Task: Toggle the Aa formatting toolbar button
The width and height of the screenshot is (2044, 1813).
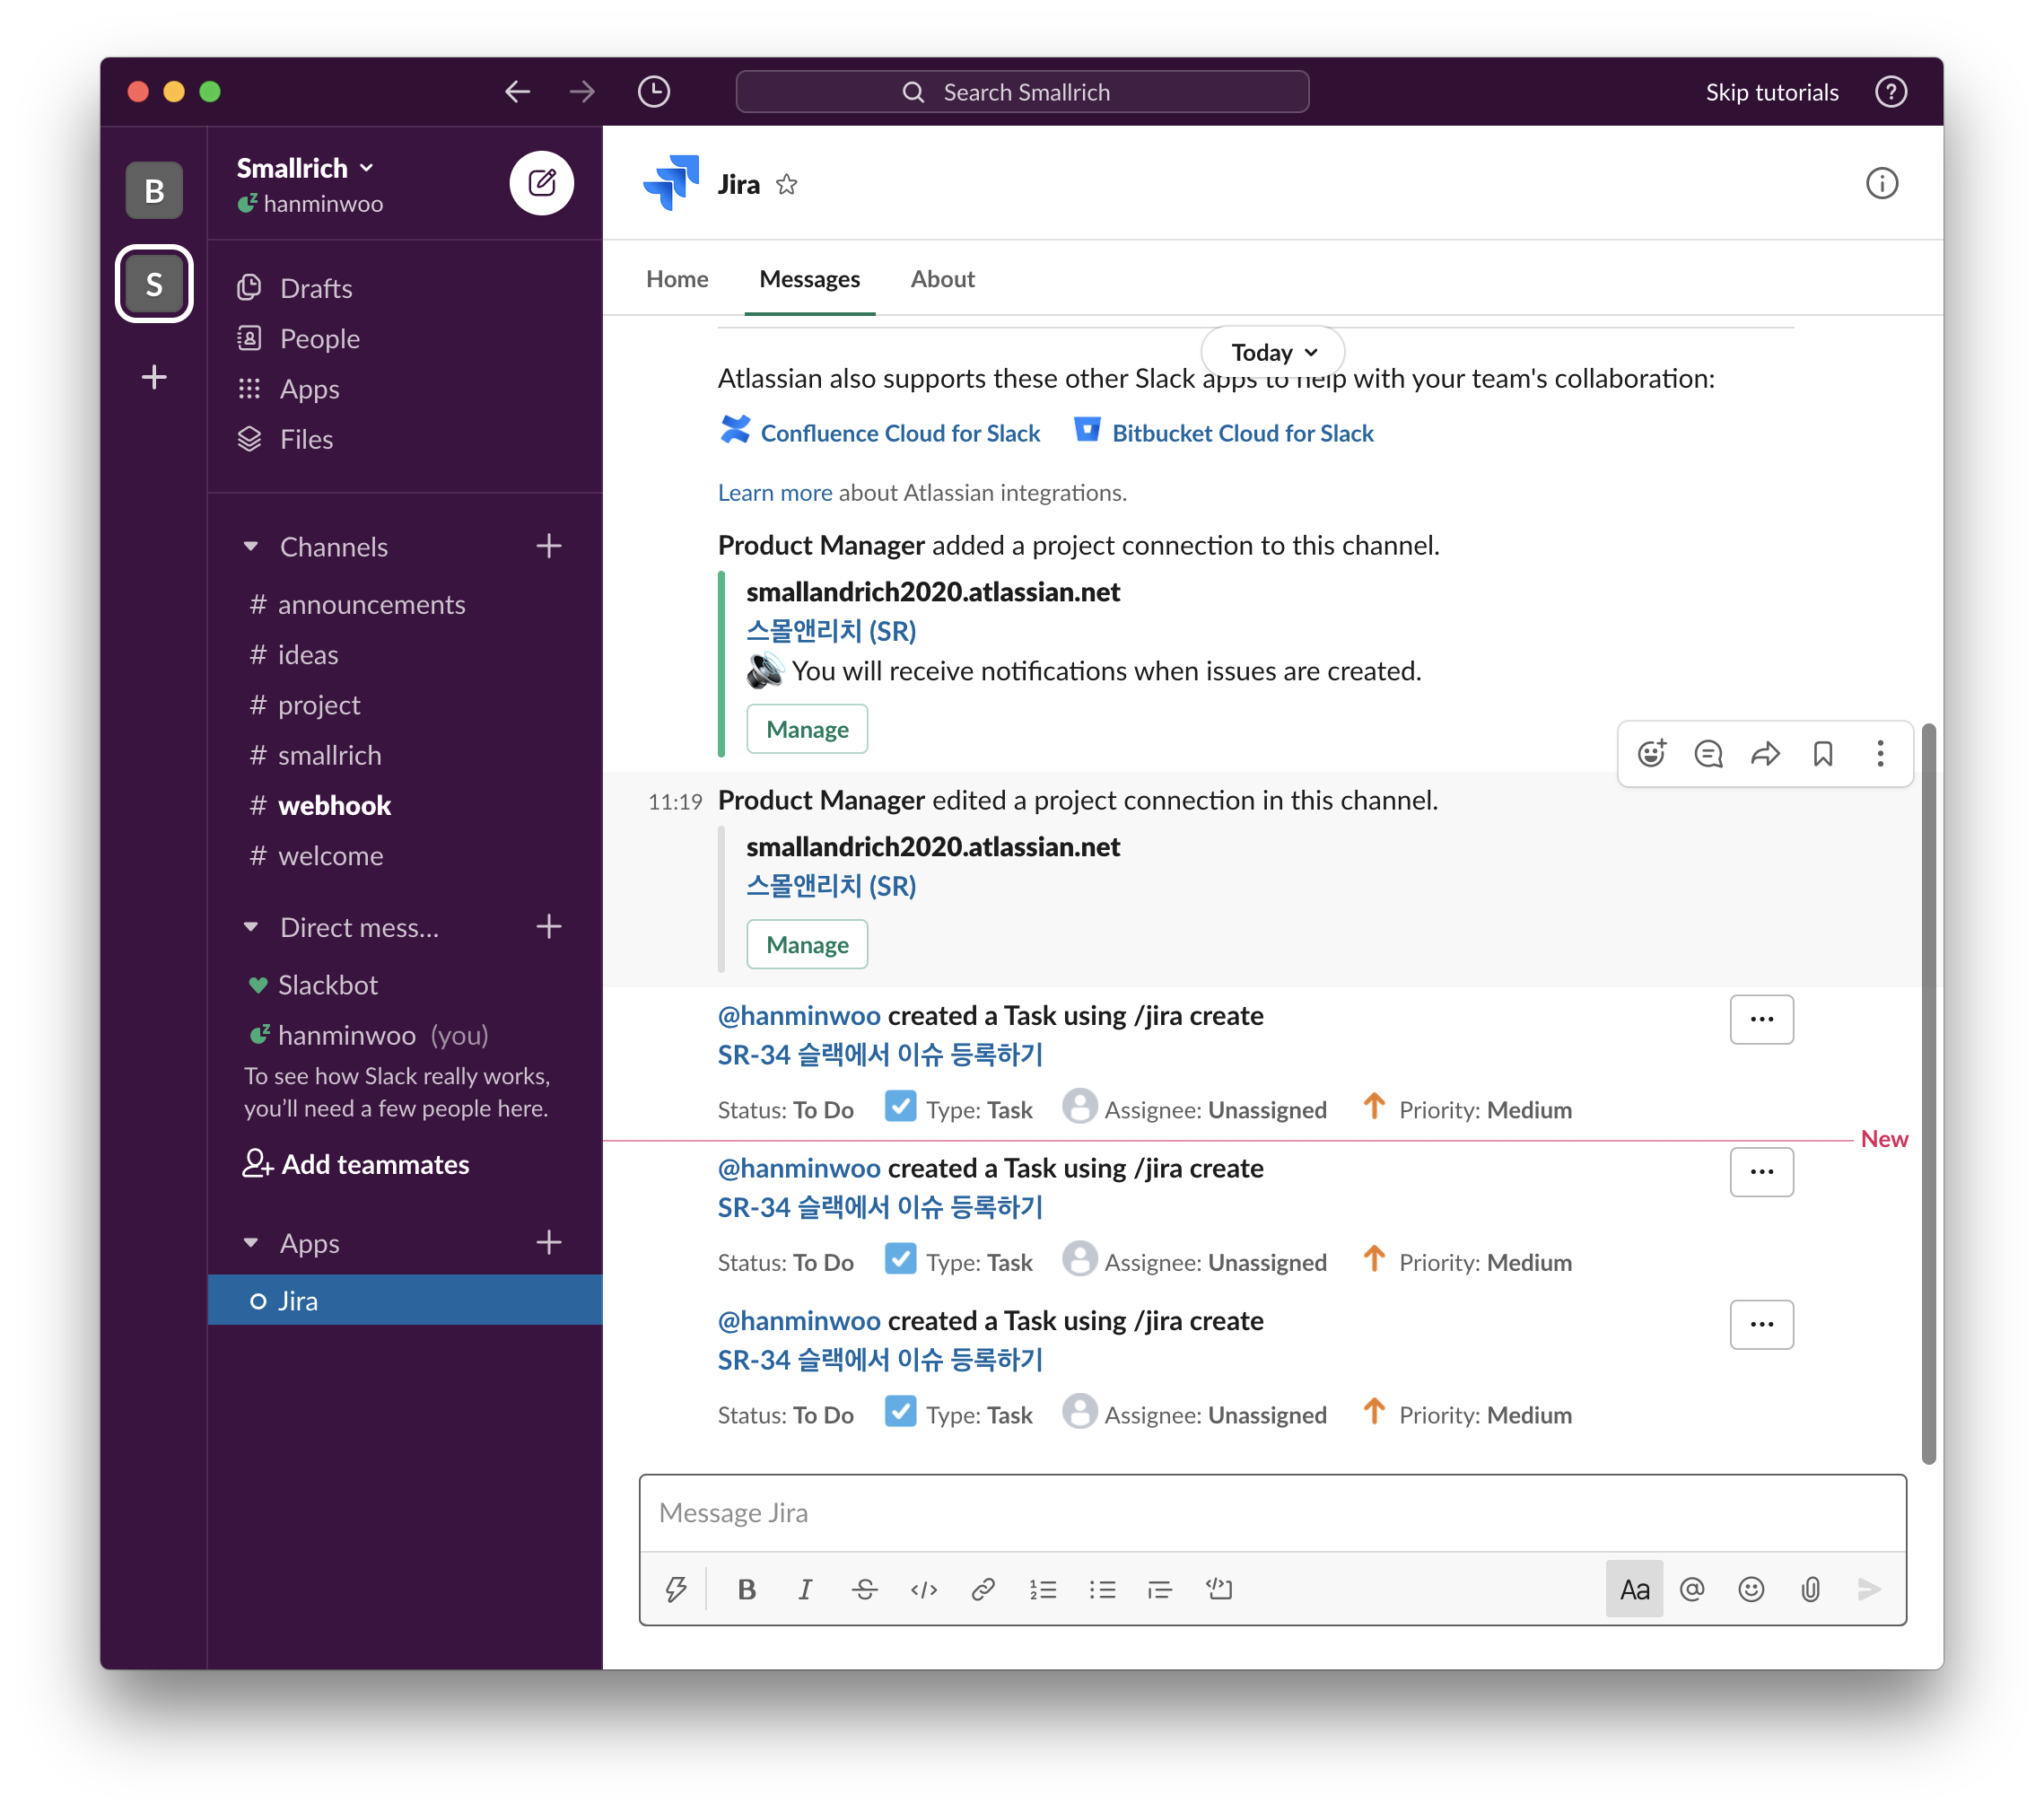Action: 1633,1589
